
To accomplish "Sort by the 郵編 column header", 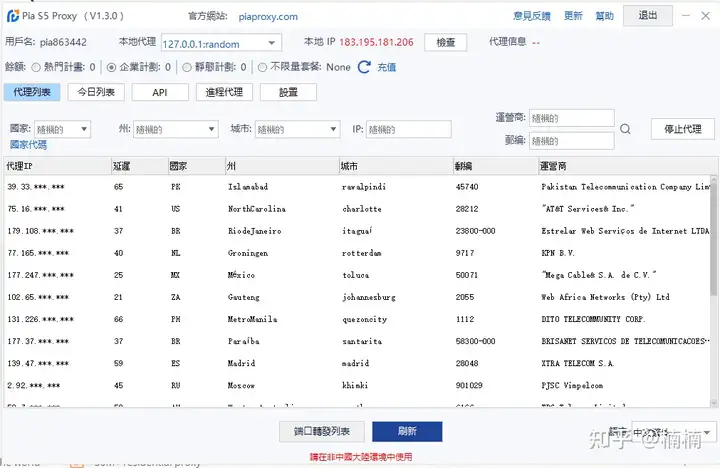I will coord(495,166).
